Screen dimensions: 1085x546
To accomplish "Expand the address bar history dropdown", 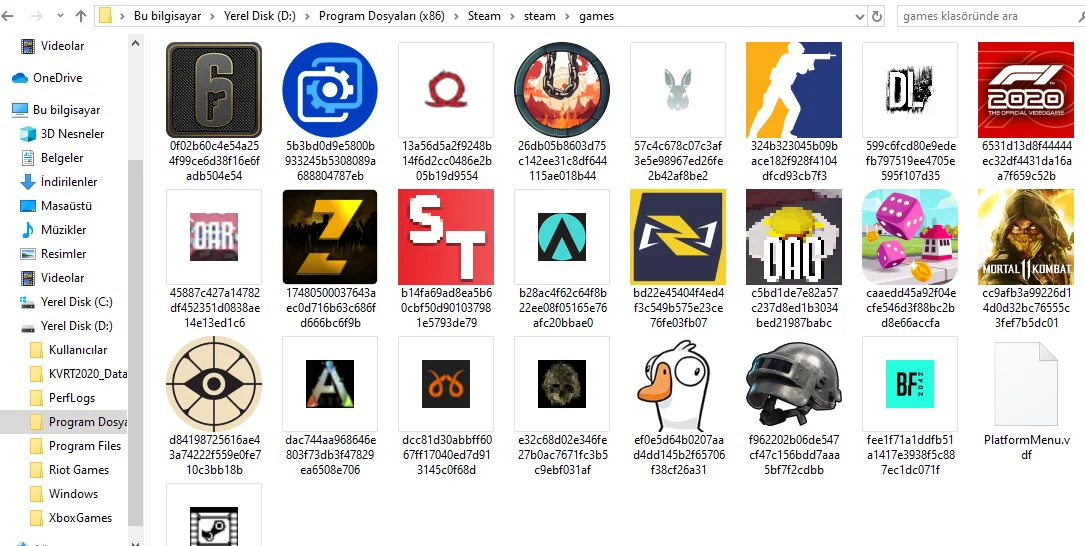I will pos(860,16).
